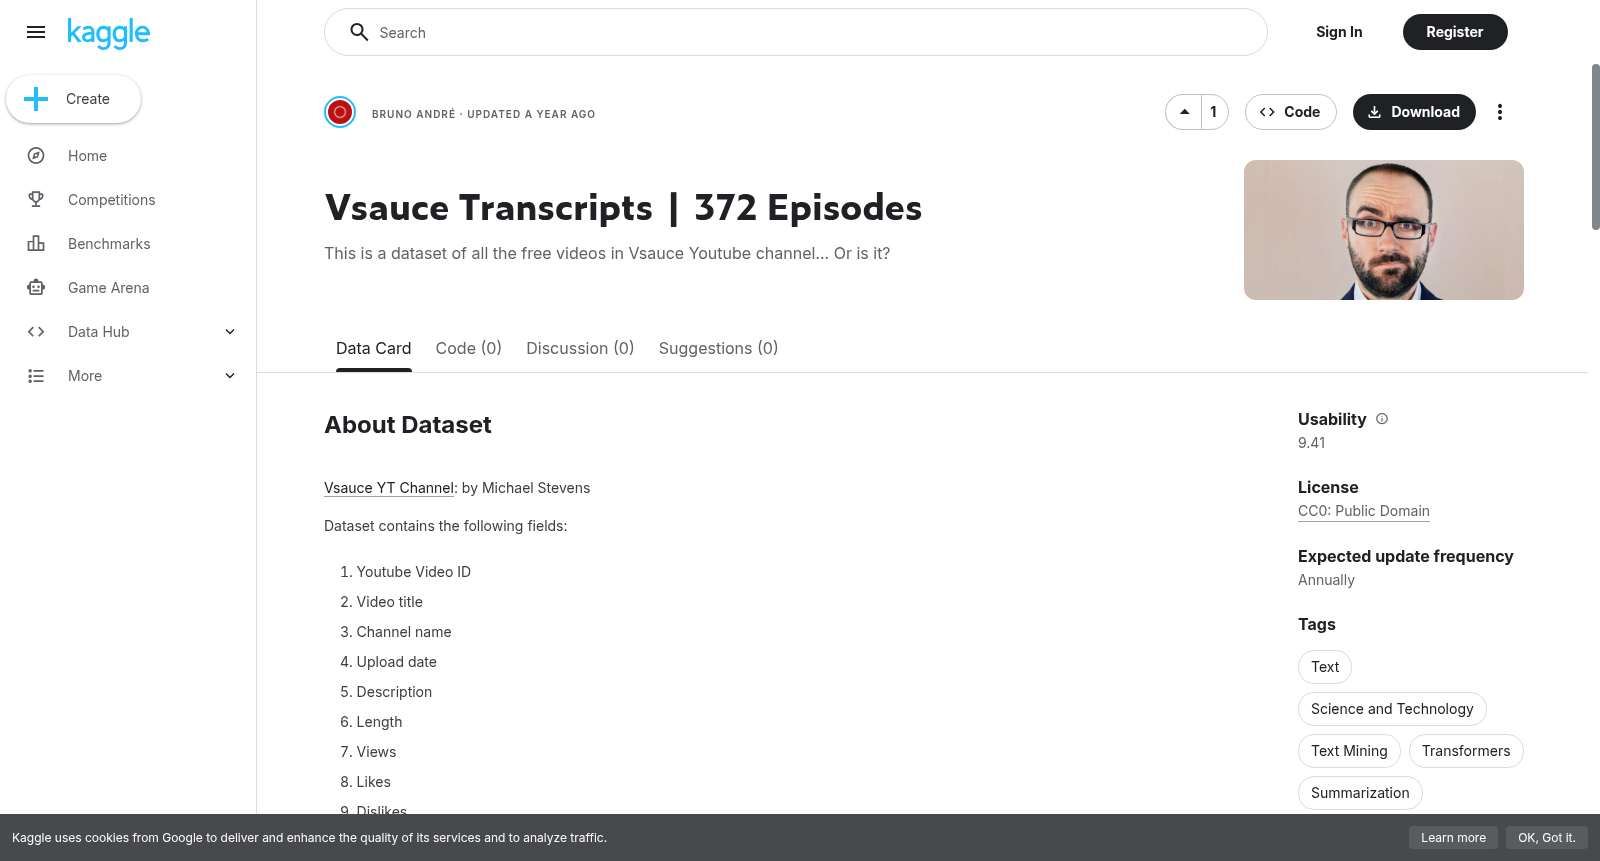Screen dimensions: 1600x861
Task: Click the Annually update frequency value
Action: pos(1326,580)
